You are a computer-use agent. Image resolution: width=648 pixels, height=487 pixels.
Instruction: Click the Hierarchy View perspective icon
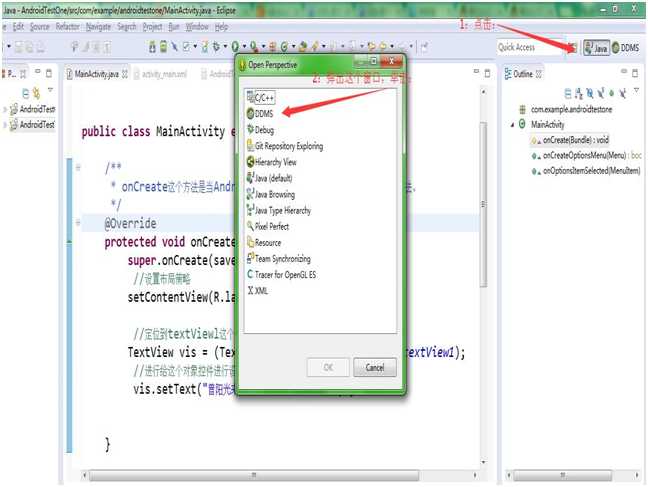pos(250,162)
